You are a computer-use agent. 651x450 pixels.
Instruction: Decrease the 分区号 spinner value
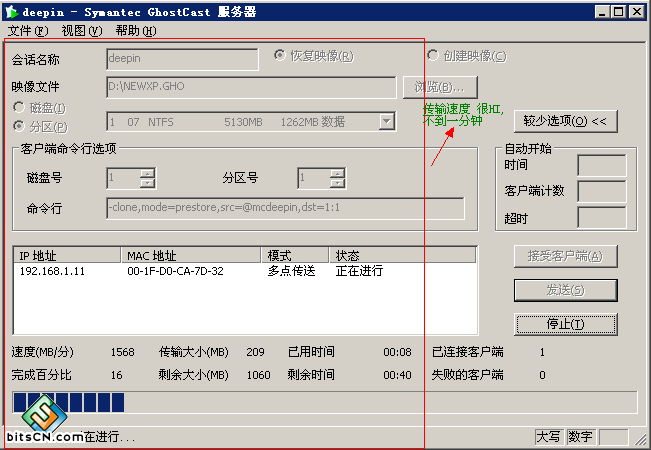point(338,183)
